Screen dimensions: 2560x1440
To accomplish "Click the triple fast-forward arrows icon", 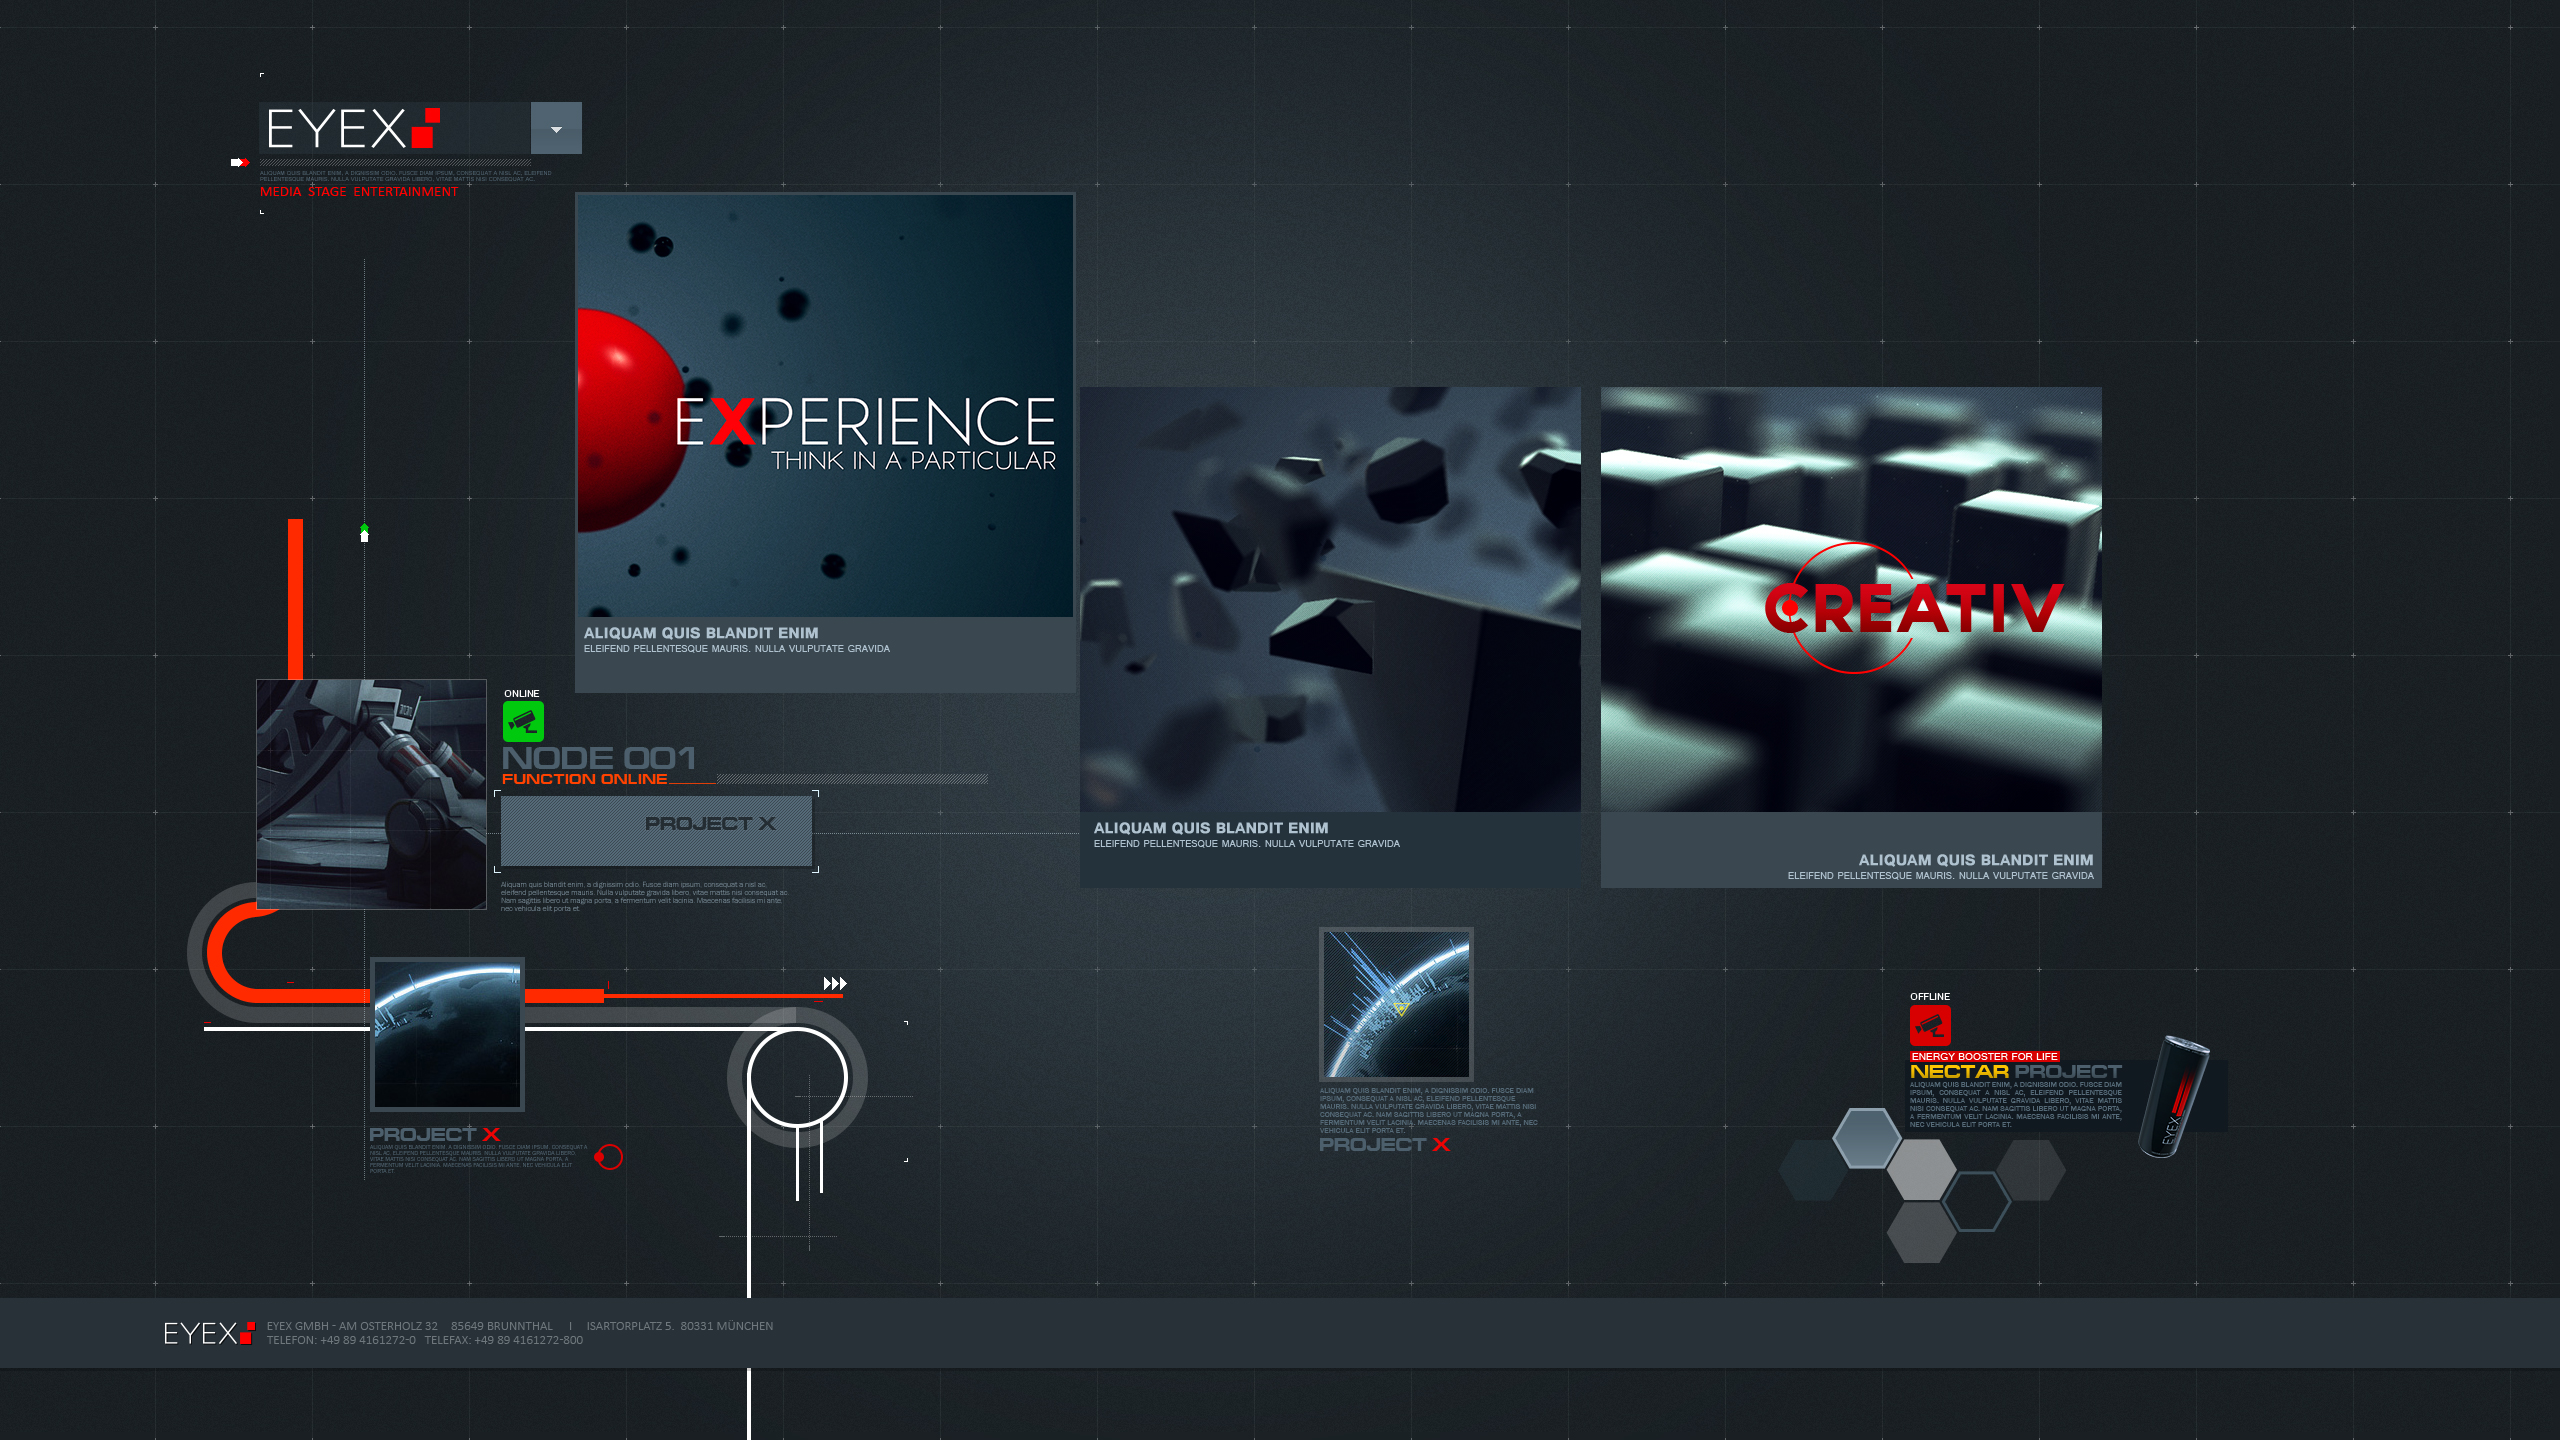I will coord(835,984).
